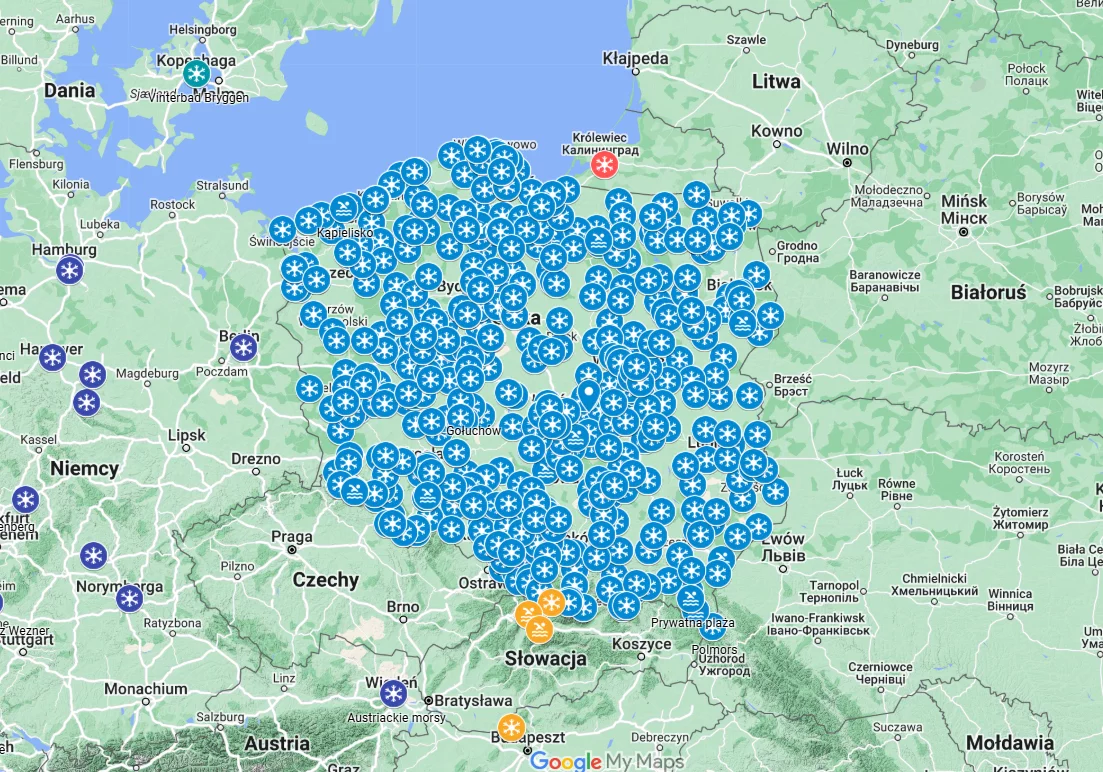The image size is (1103, 772).
Task: Select the orange snowflake marker at Budapeszt
Action: coord(511,728)
